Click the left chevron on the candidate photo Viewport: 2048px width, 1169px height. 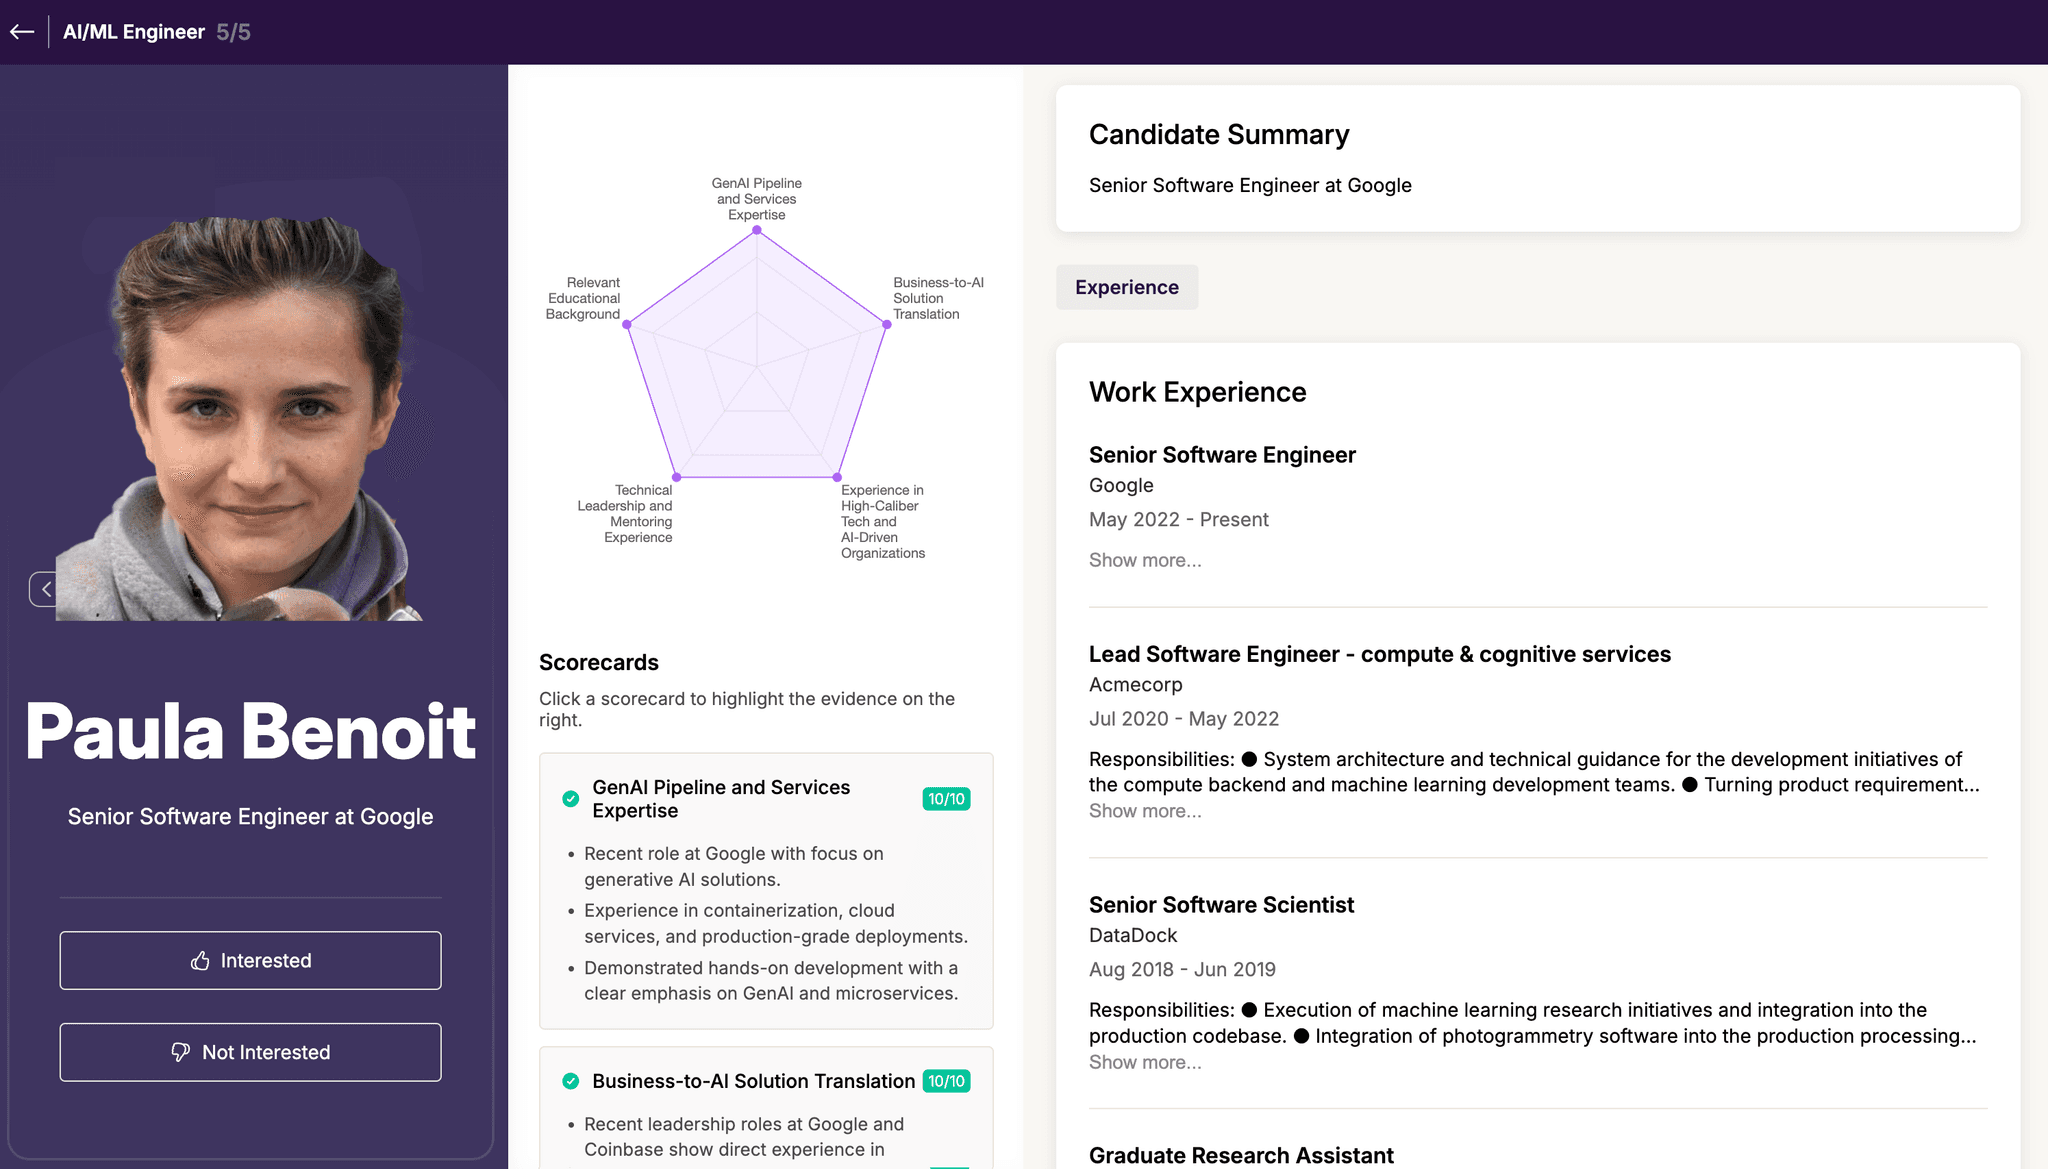(x=45, y=588)
